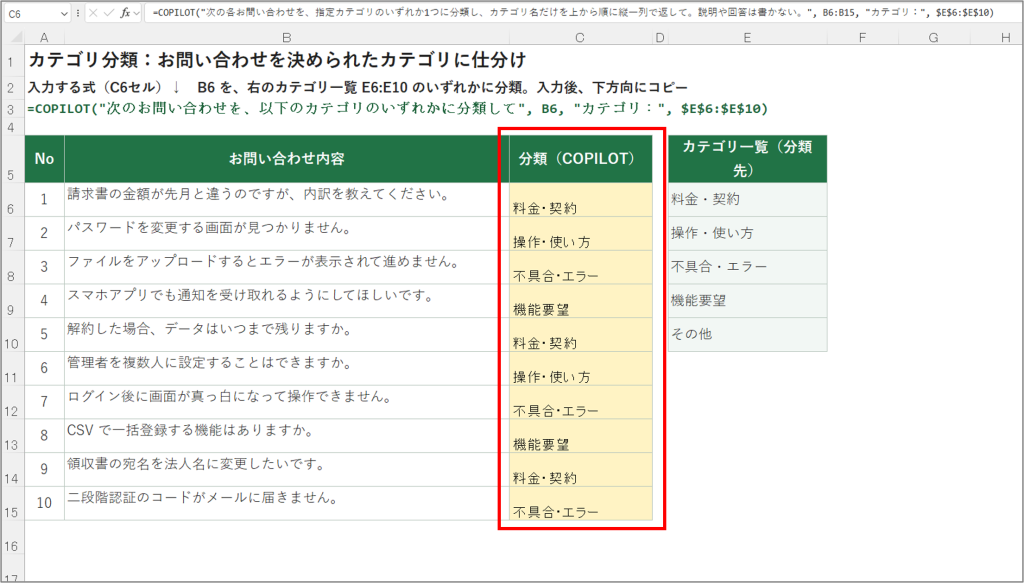1024x583 pixels.
Task: Click the 分類（COPILOT） header cell
Action: tap(580, 159)
